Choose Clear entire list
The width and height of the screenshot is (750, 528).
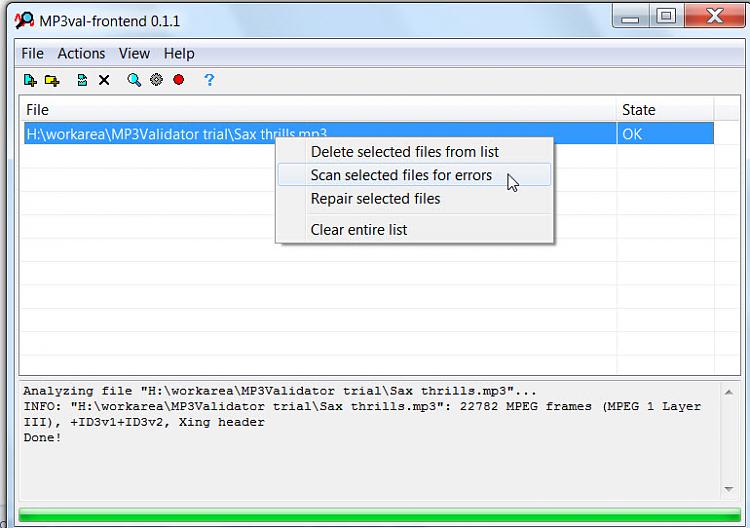pos(414,230)
